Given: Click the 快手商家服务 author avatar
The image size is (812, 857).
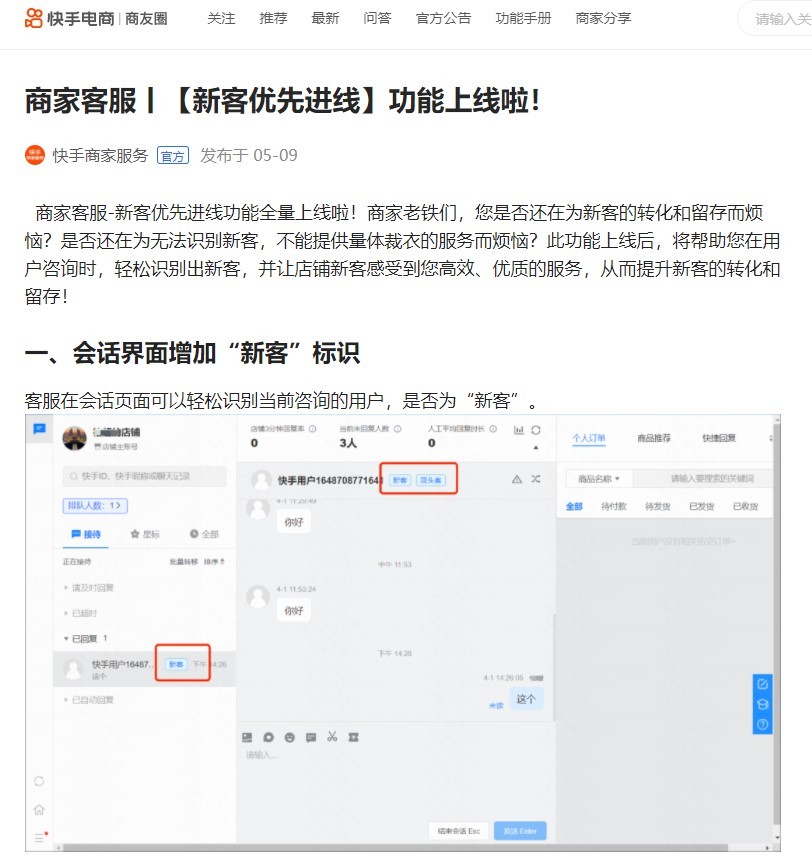Looking at the screenshot, I should (x=35, y=155).
